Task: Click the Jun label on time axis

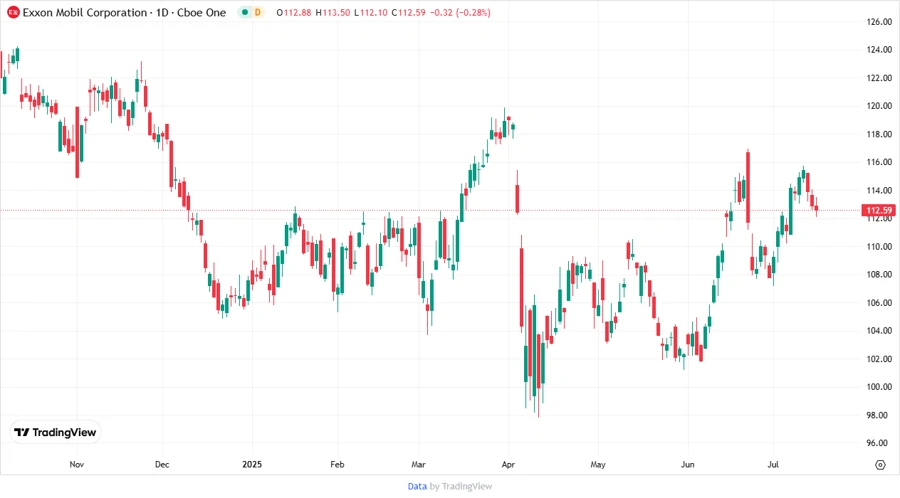Action: [687, 464]
